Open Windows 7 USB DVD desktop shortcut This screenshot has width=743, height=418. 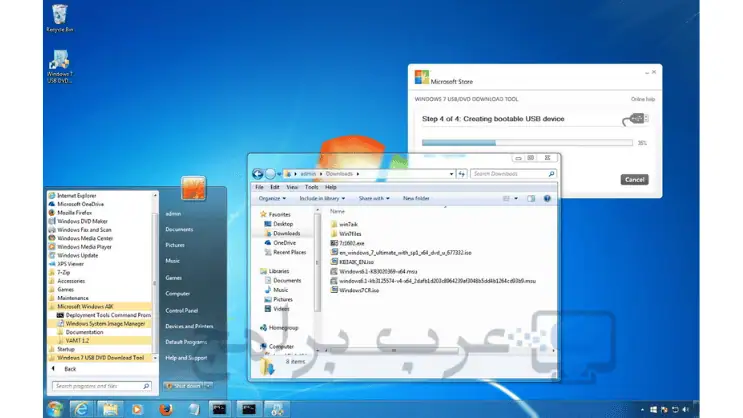[60, 66]
